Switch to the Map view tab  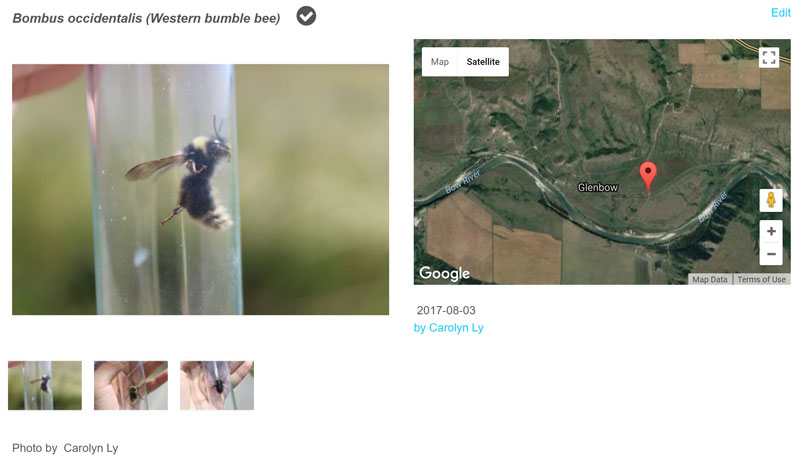(x=440, y=62)
